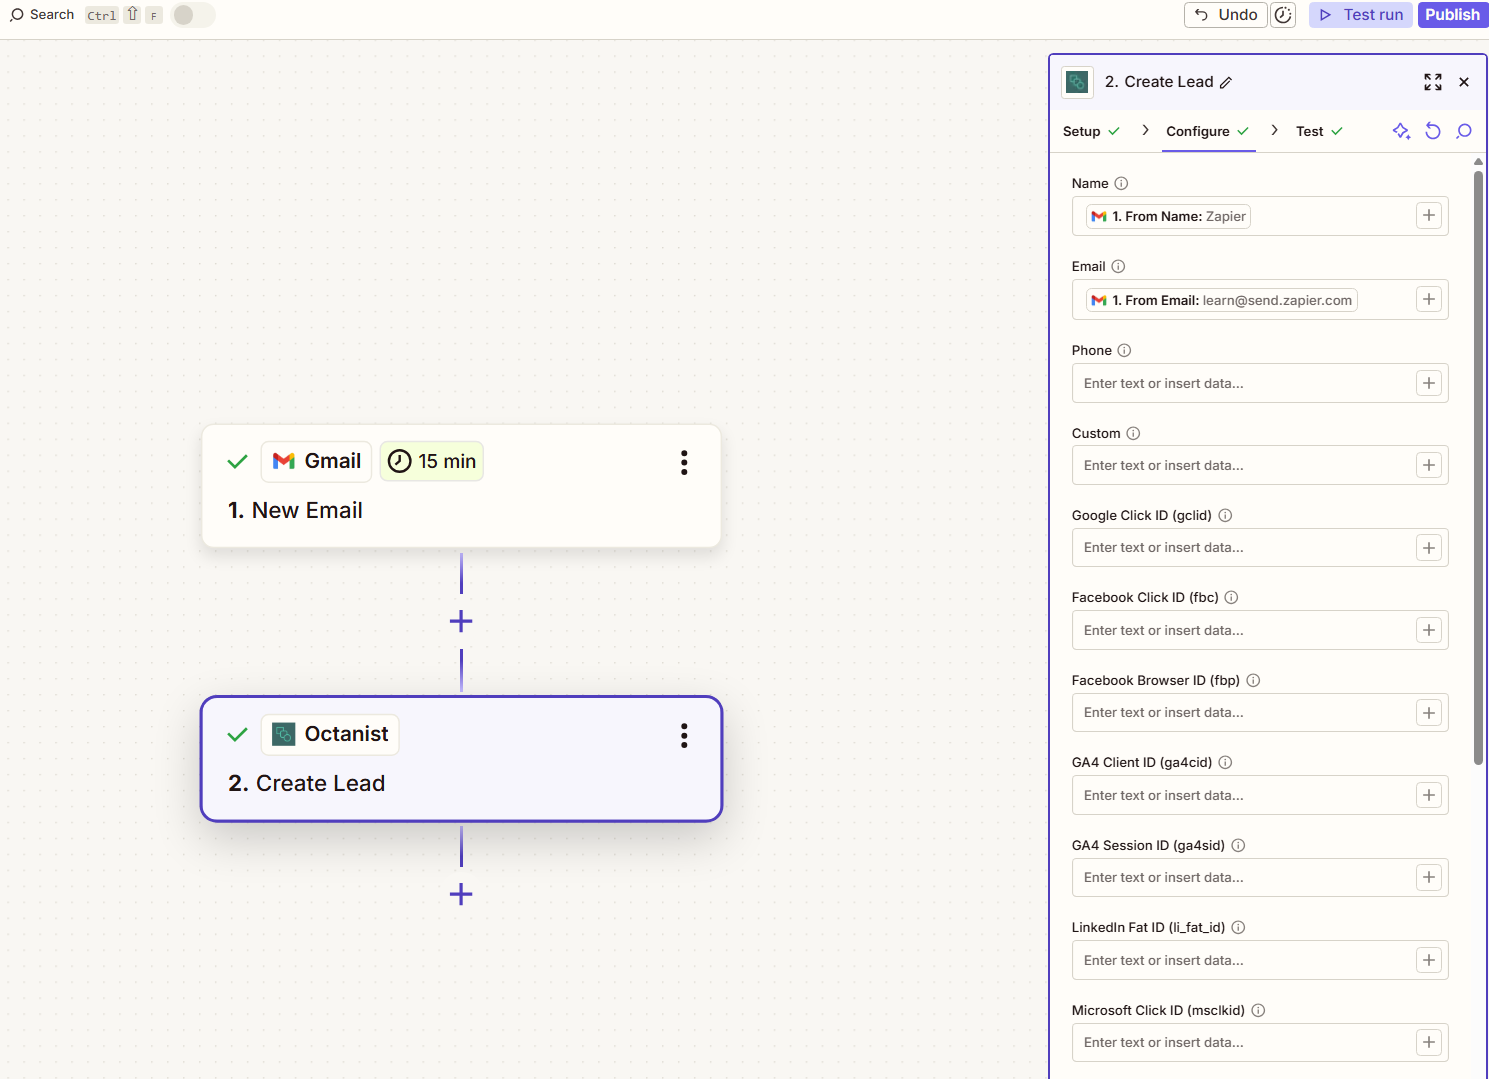This screenshot has height=1079, width=1489.
Task: Click the AI sparkle assistant icon
Action: click(1400, 131)
